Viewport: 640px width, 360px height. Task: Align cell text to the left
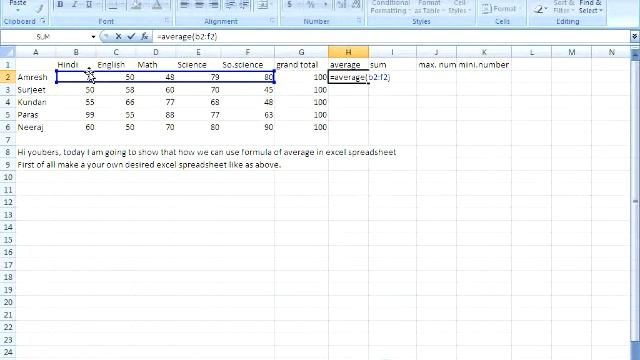pos(184,5)
